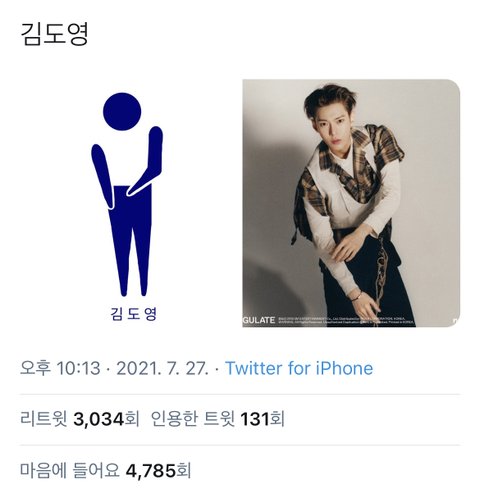Viewport: 480px width, 489px height.
Task: Select the tweet text 김도영 at top
Action: (x=54, y=34)
